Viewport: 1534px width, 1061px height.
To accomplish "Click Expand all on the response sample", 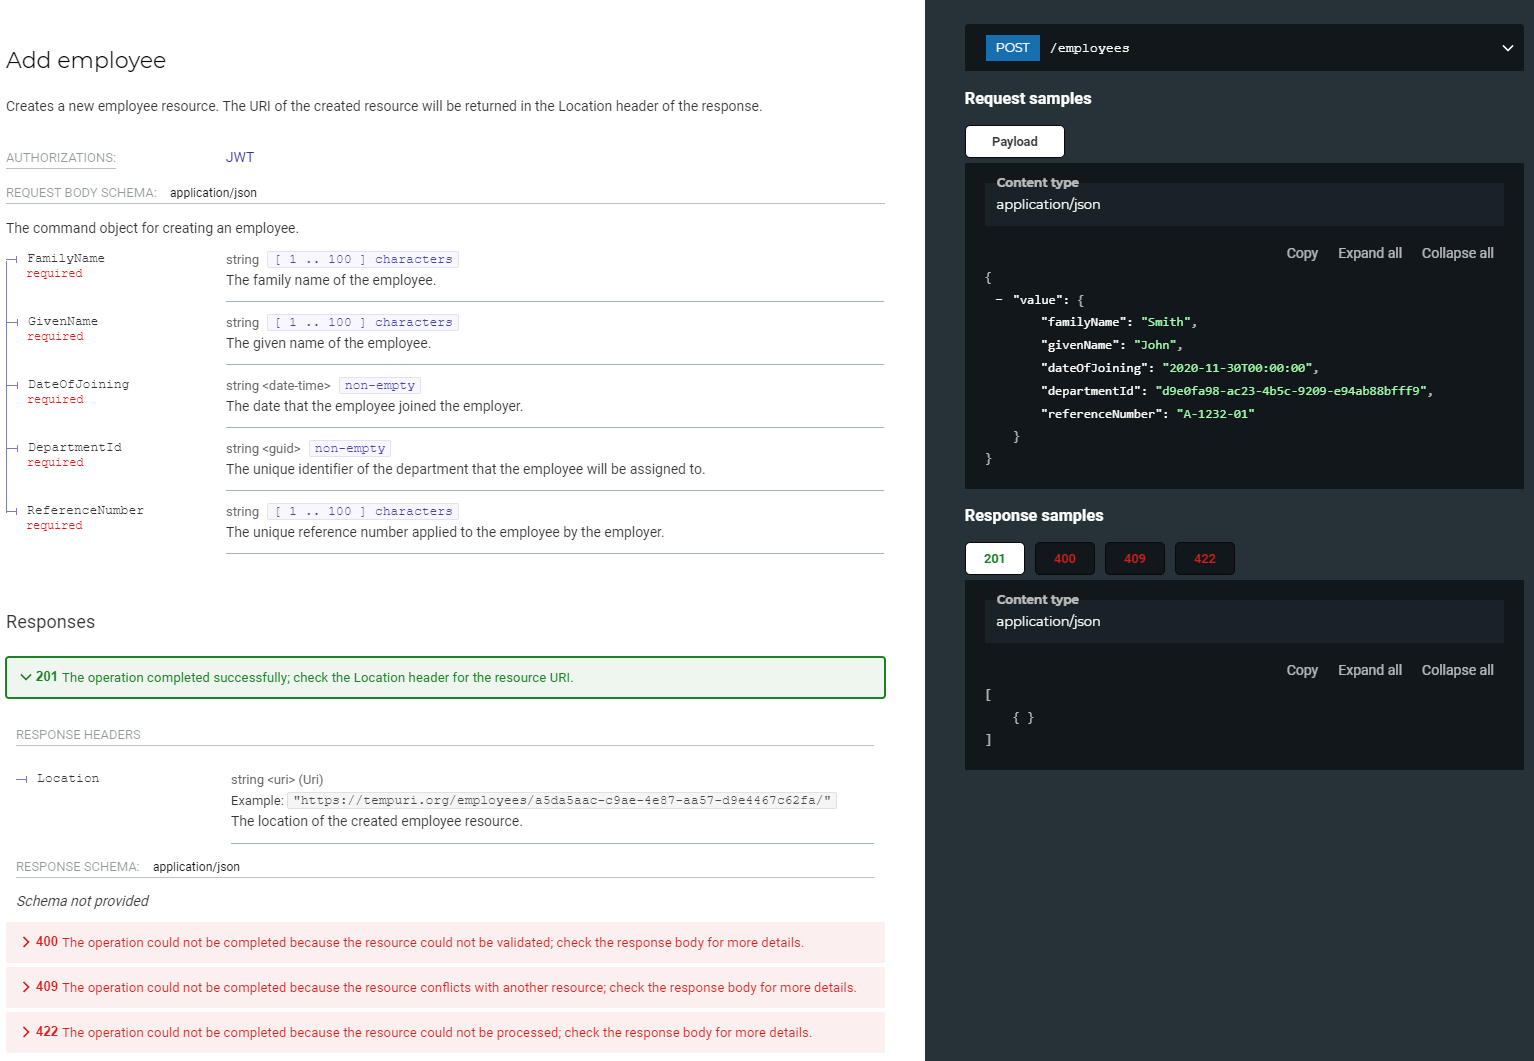I will 1369,670.
